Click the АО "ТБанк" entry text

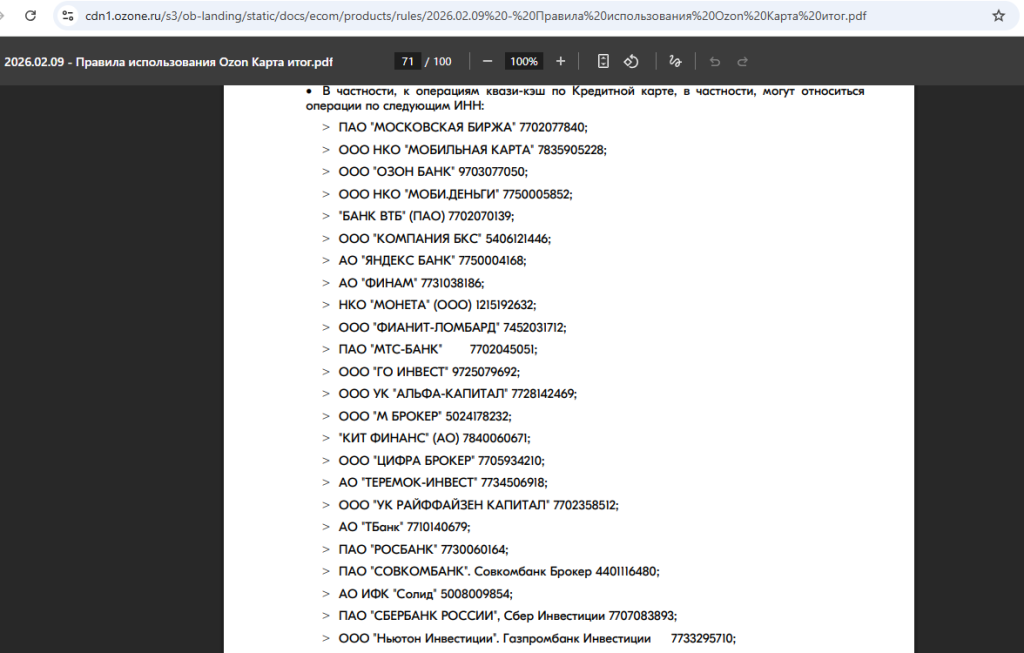point(403,527)
